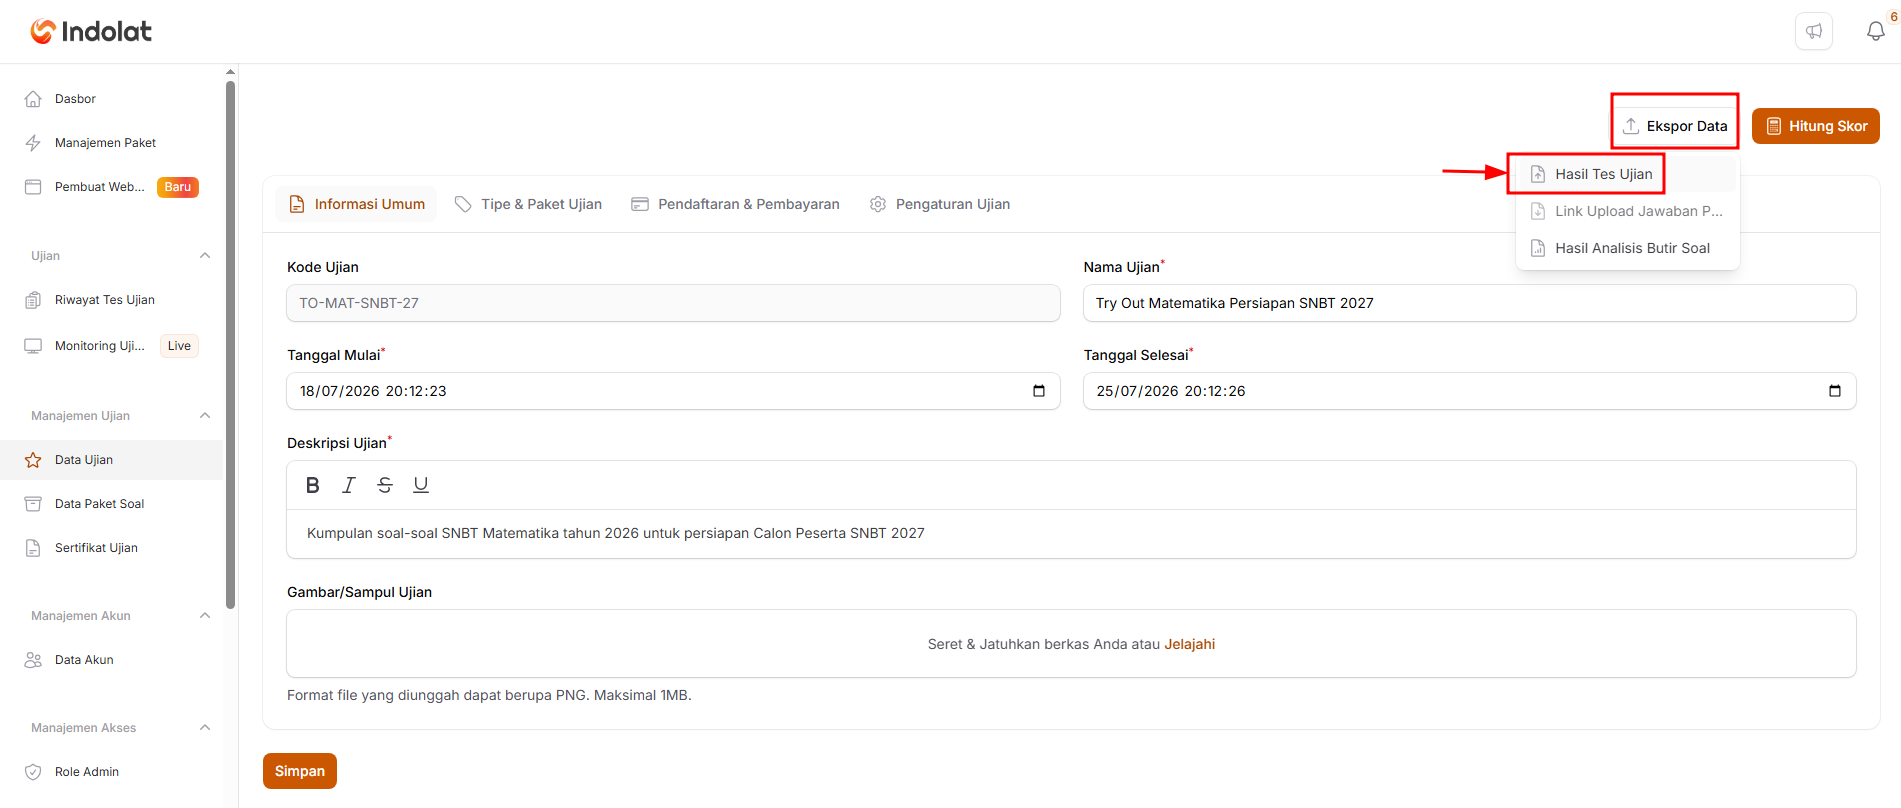
Task: Click the Kode Ujian input field
Action: (x=673, y=303)
